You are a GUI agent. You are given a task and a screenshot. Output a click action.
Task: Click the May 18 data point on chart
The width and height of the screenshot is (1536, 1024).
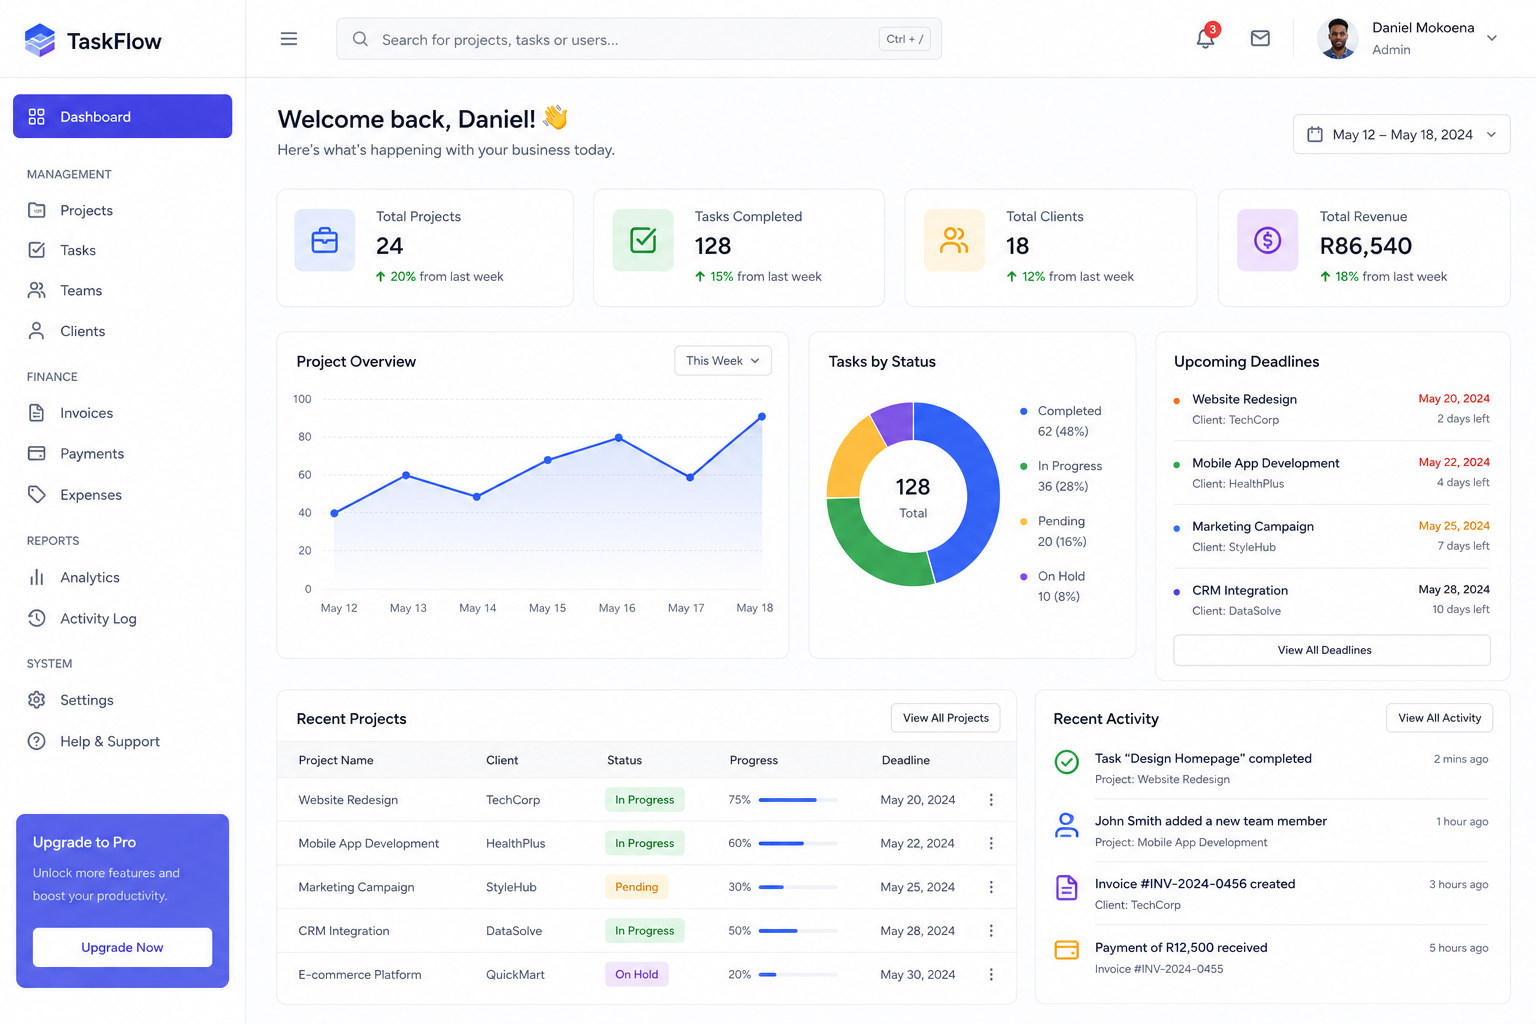click(762, 416)
